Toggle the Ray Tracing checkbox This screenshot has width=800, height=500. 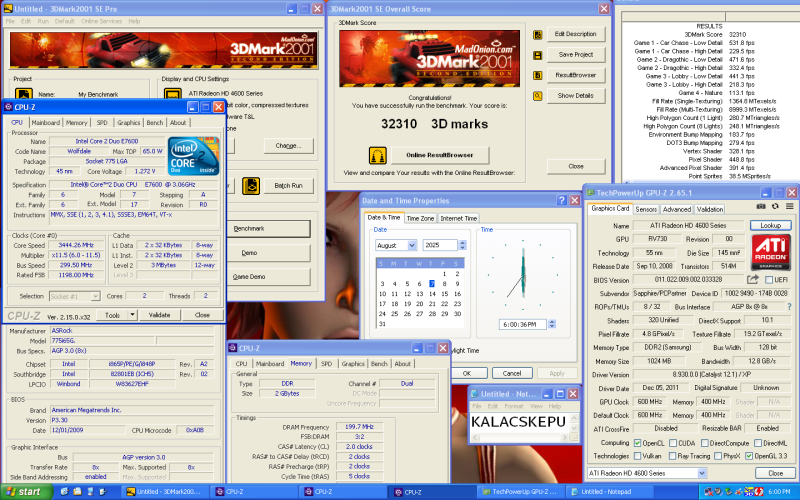pyautogui.click(x=672, y=456)
